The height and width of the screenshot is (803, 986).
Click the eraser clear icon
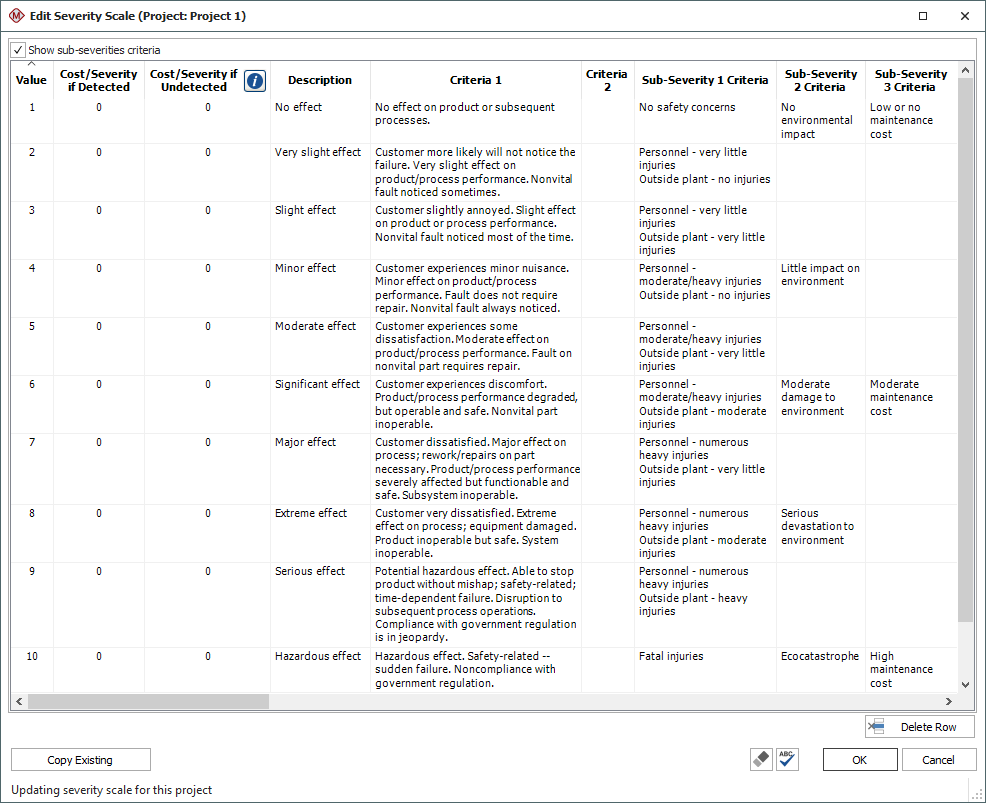click(761, 760)
